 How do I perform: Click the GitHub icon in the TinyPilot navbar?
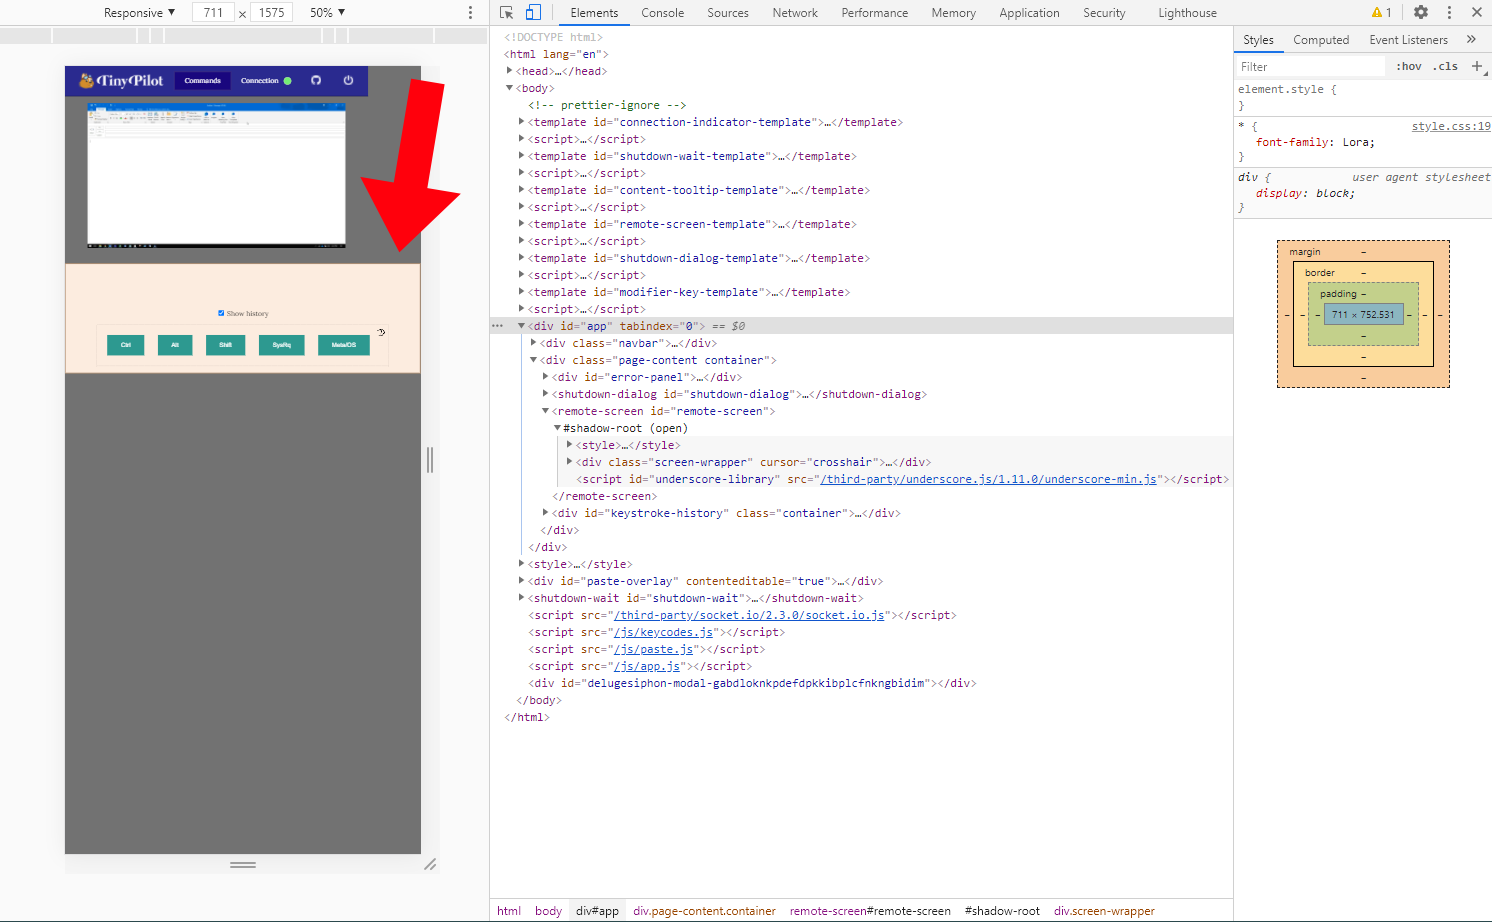[316, 80]
